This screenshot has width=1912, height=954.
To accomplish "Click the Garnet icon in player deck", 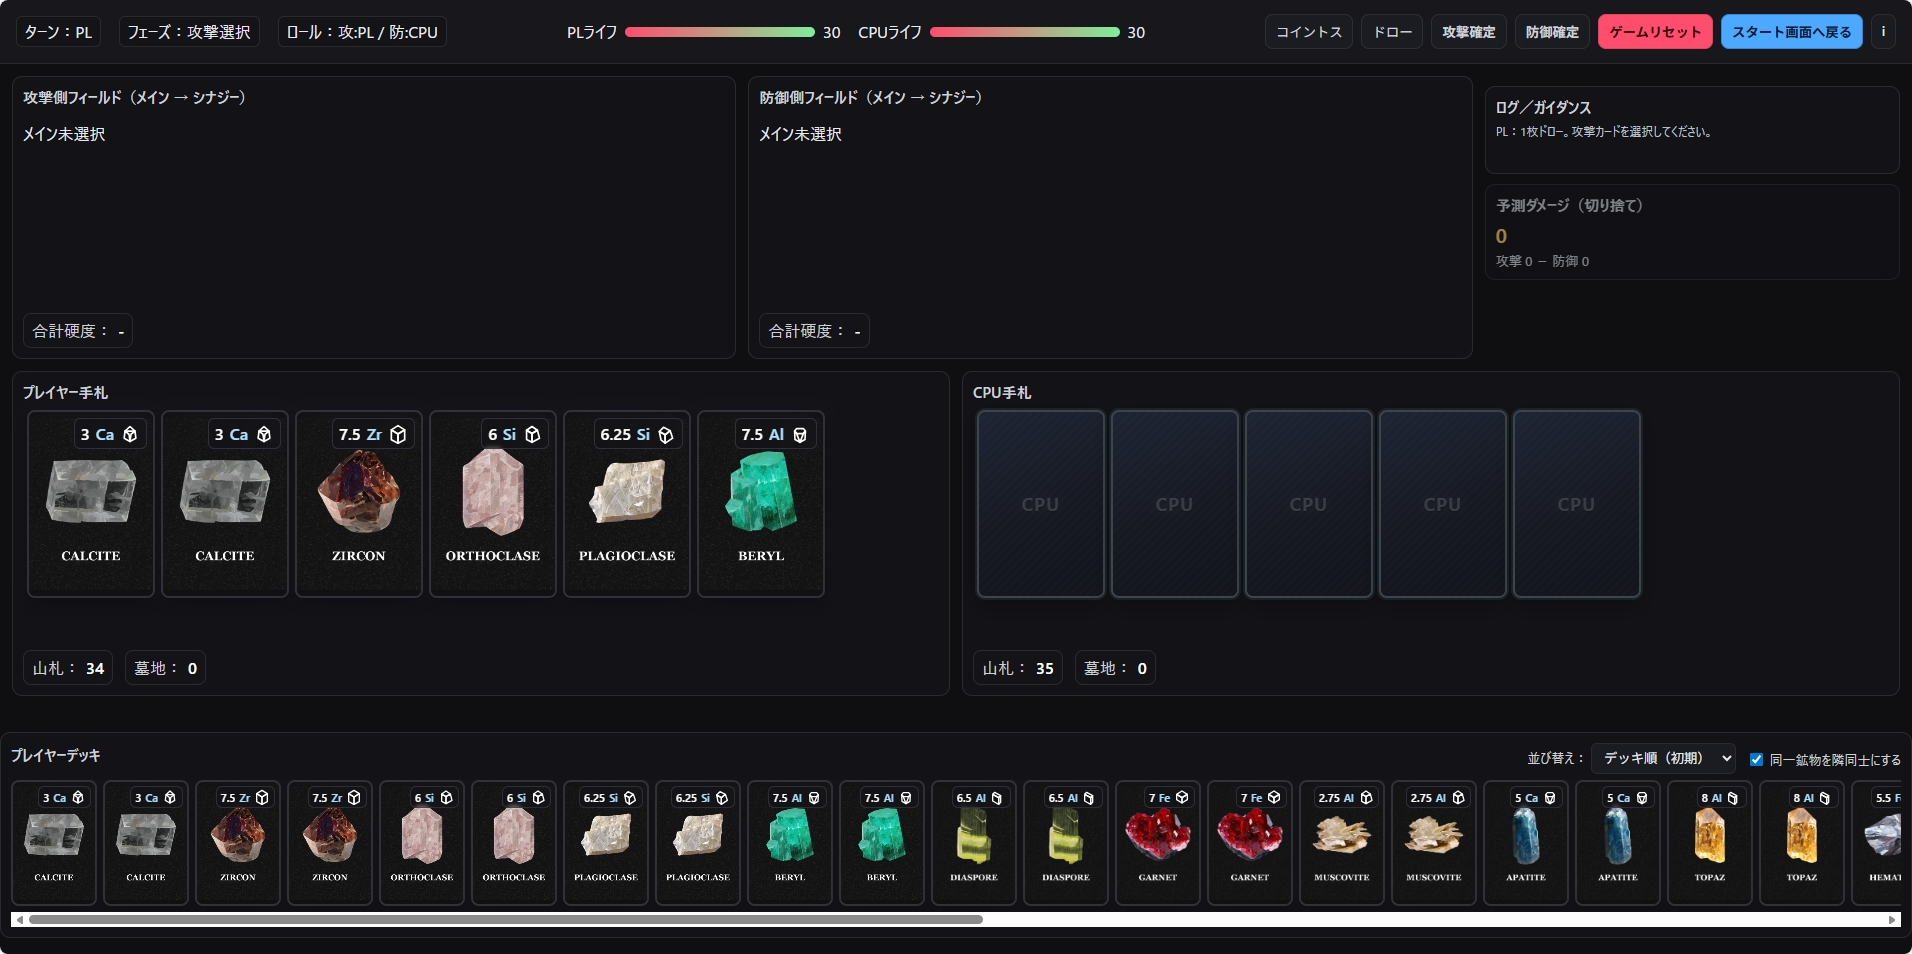I will pos(1157,835).
